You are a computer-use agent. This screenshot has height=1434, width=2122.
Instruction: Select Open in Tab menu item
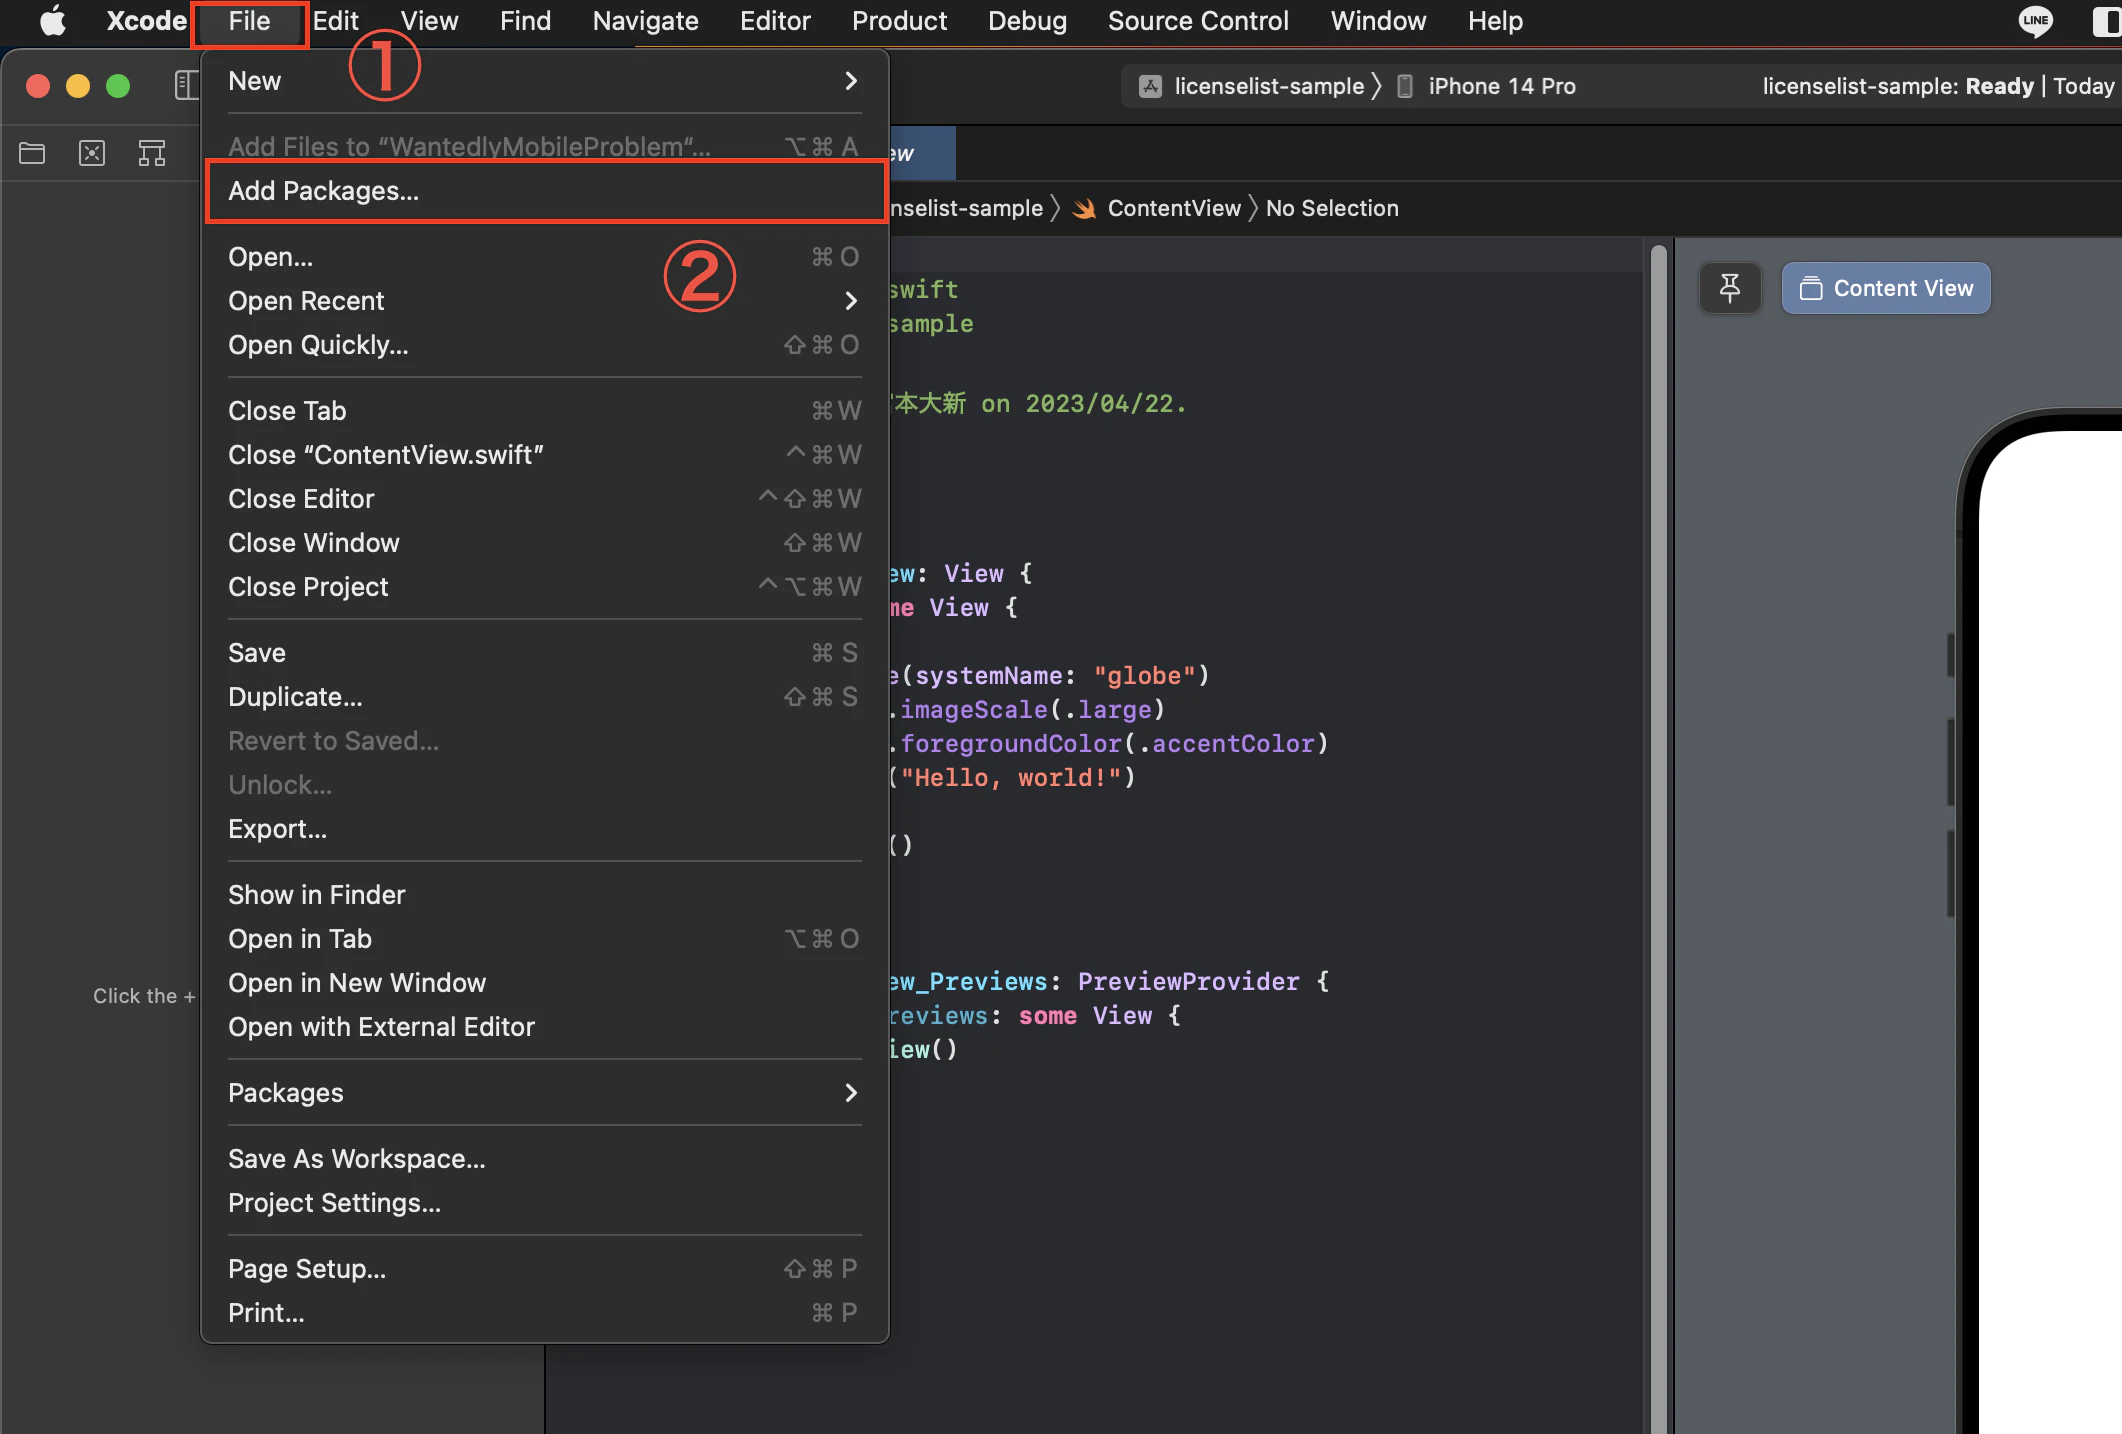pos(546,939)
